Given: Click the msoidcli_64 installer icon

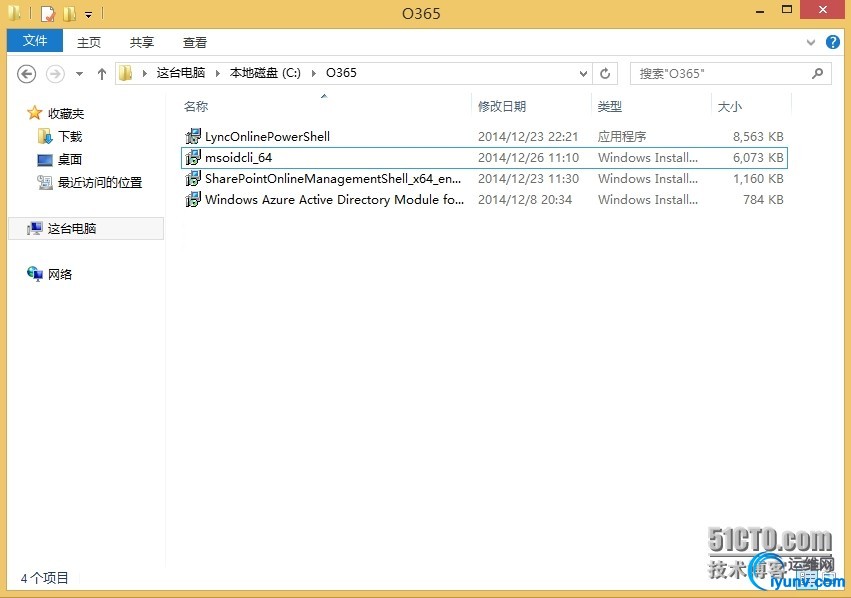Looking at the screenshot, I should (x=193, y=157).
